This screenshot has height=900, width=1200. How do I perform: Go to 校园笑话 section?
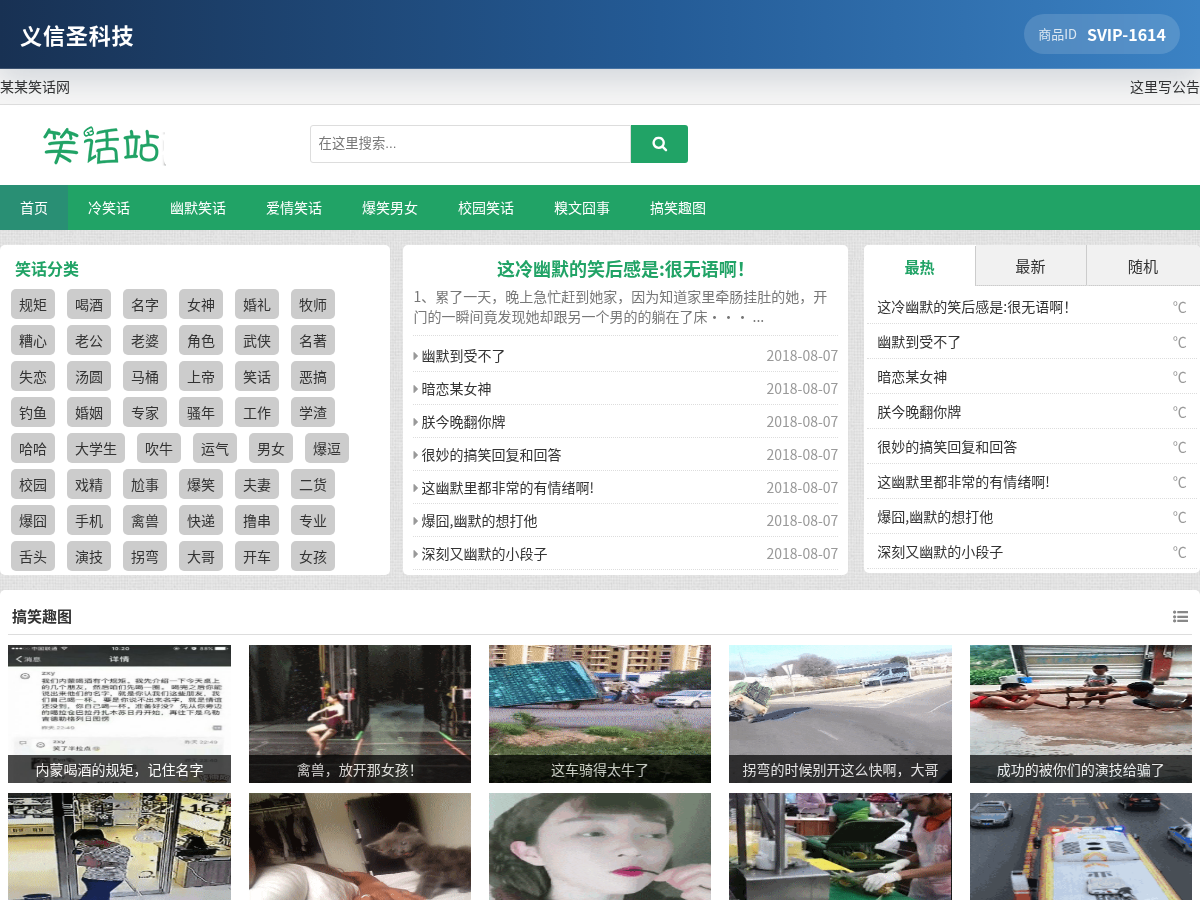(x=486, y=208)
